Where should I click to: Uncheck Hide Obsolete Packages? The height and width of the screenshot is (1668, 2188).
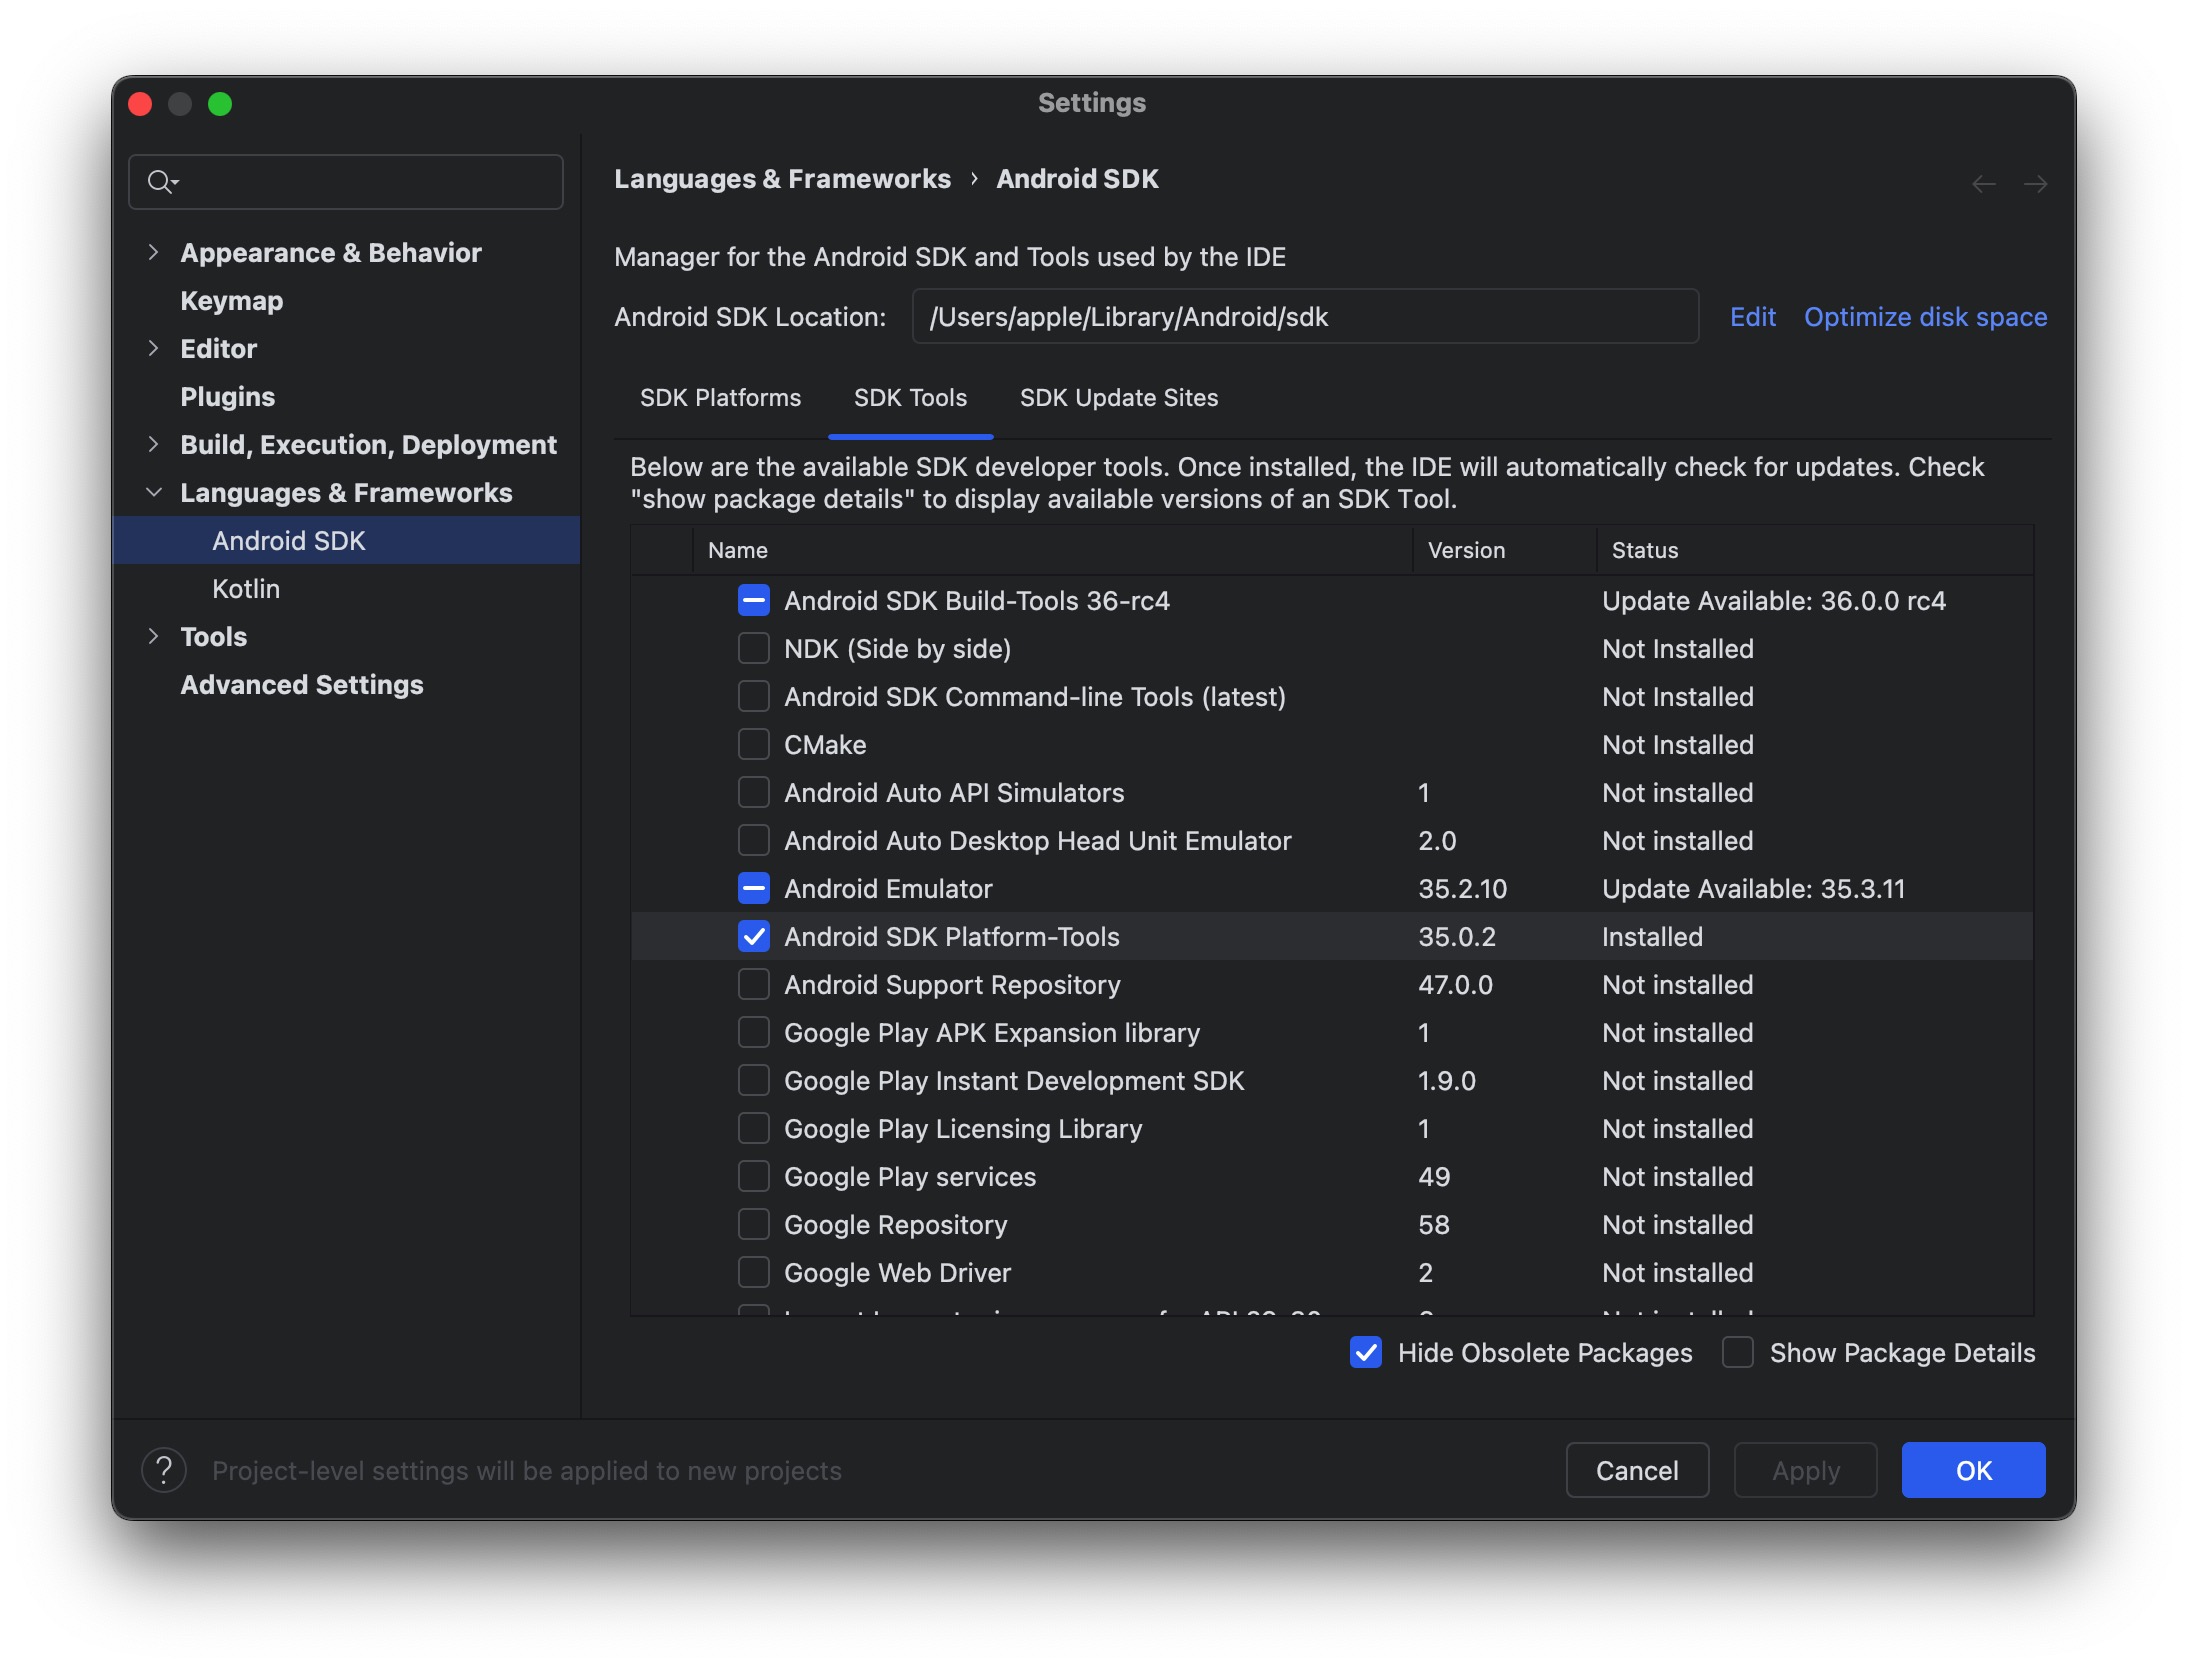point(1366,1352)
